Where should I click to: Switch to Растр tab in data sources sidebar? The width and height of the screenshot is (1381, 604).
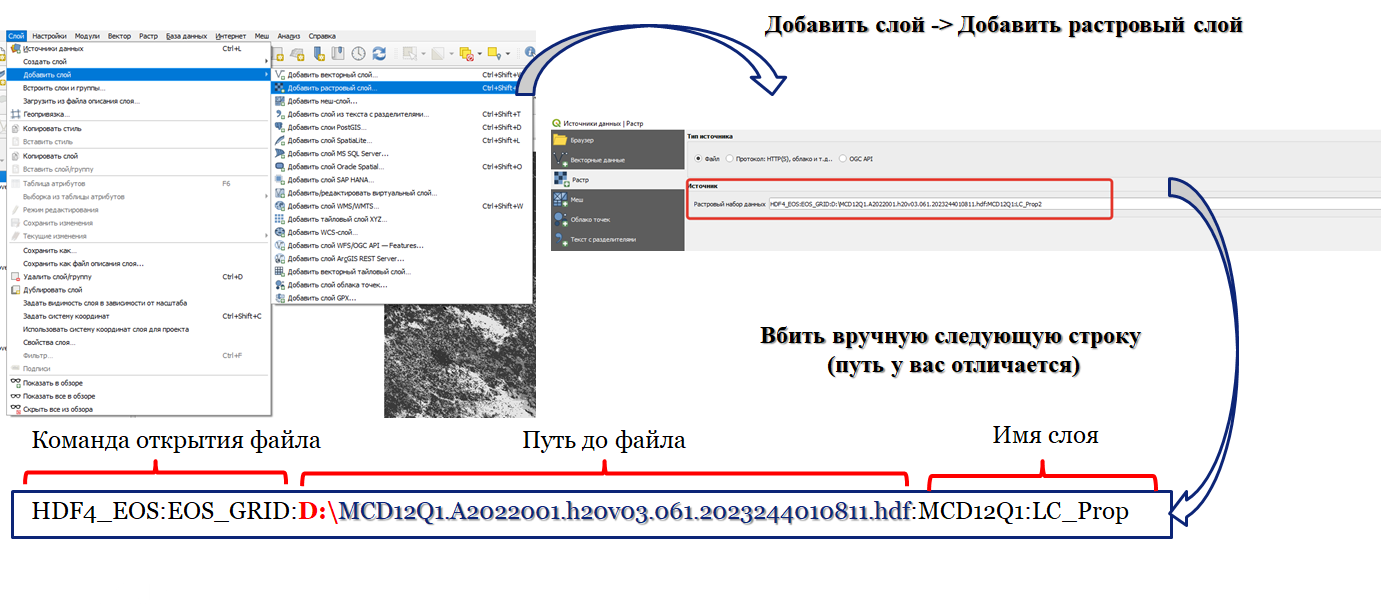click(x=617, y=180)
